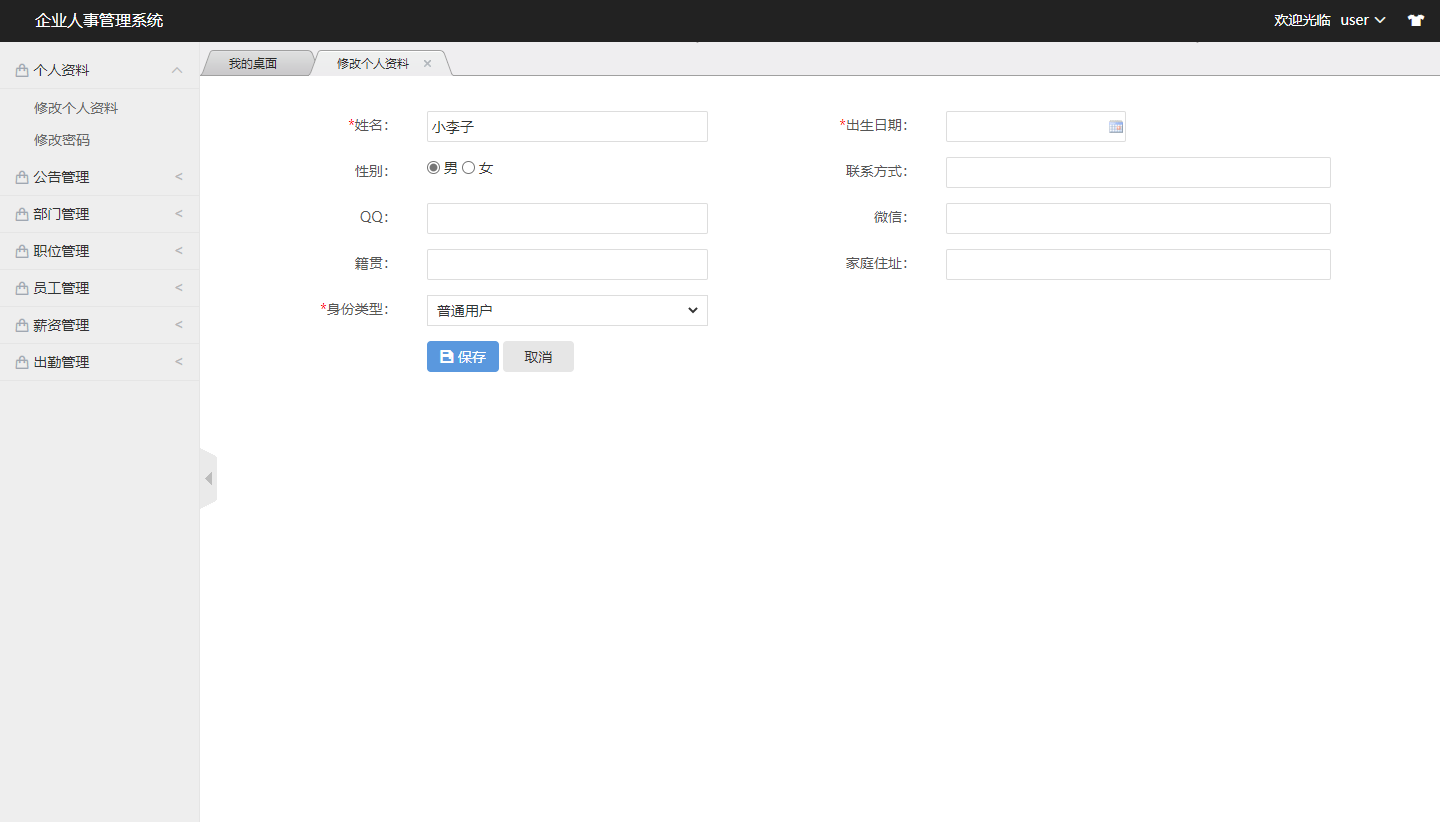The image size is (1440, 822).
Task: Select the 男 gender radio button
Action: pos(433,167)
